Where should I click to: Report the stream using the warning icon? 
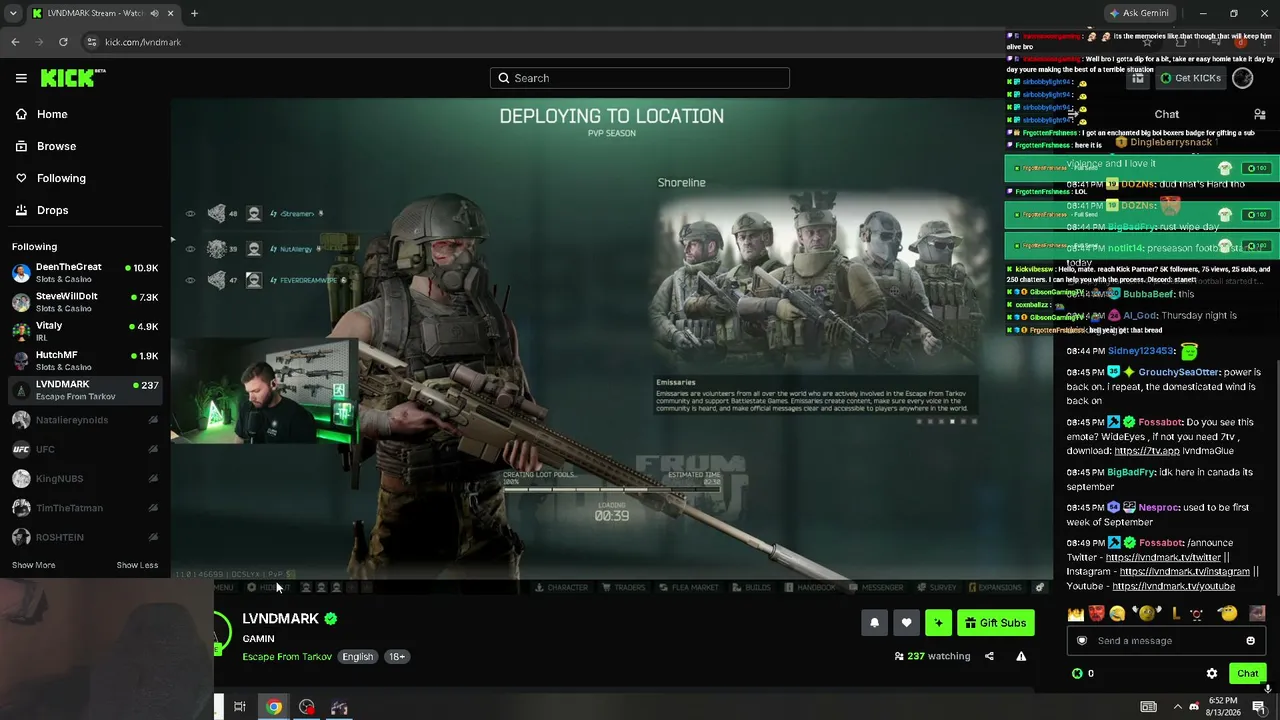click(1021, 656)
